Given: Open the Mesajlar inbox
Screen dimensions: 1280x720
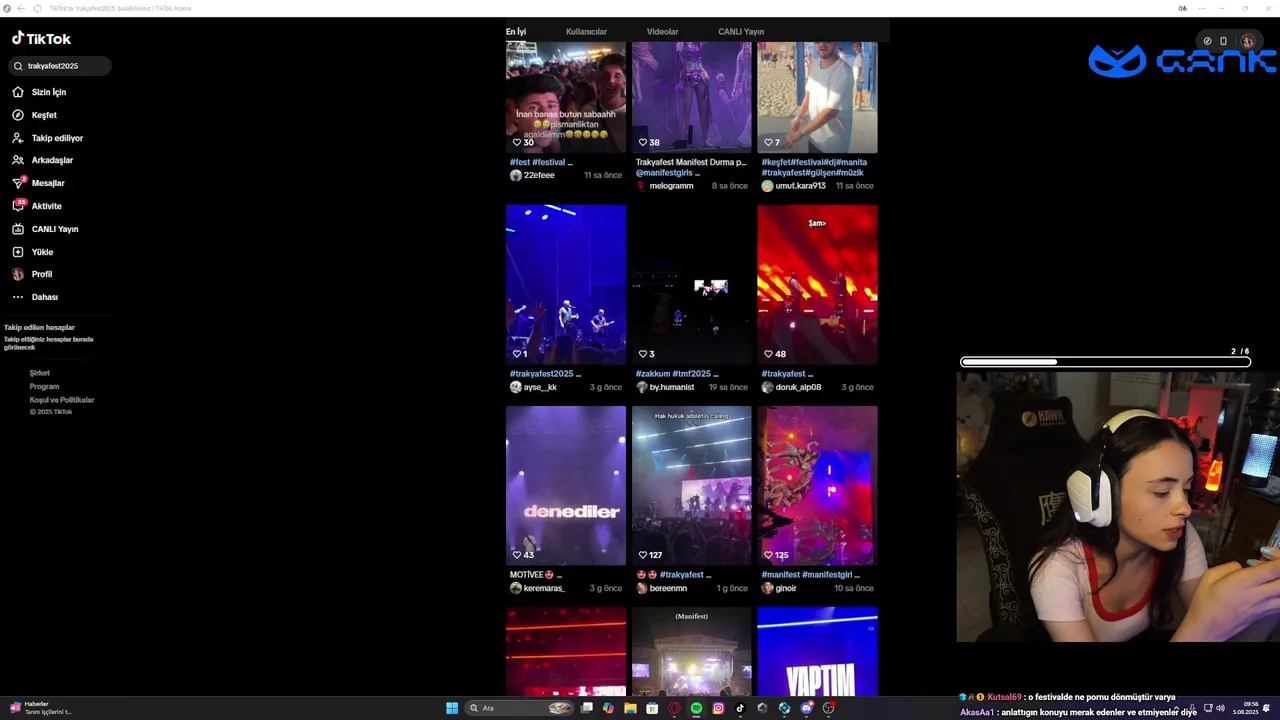Looking at the screenshot, I should [38, 183].
